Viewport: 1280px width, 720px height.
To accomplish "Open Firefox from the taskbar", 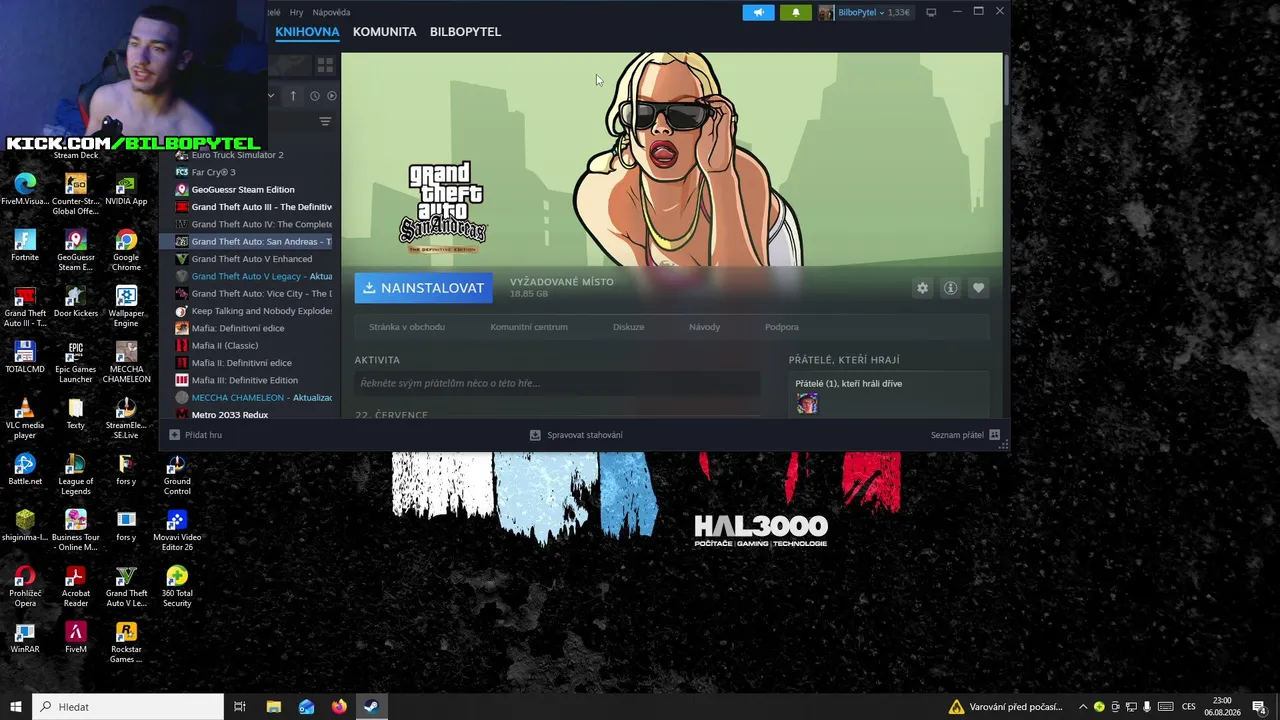I will 339,707.
